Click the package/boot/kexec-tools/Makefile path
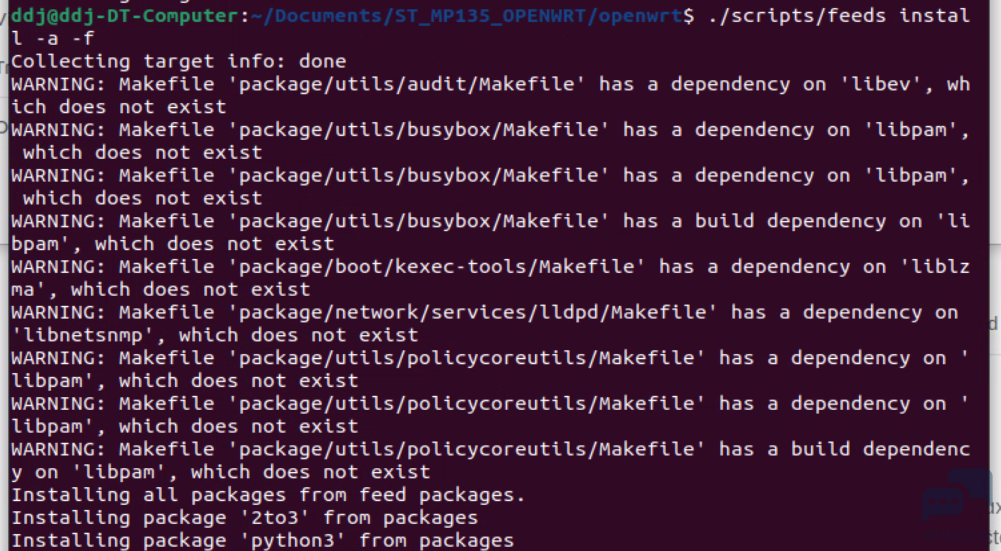The width and height of the screenshot is (1001, 551). click(437, 267)
